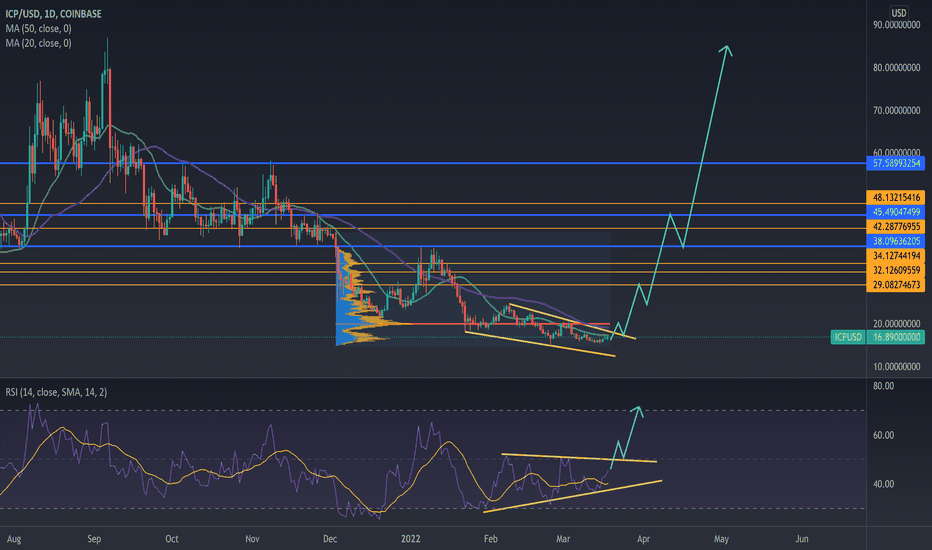Click the 80.00000000 price axis tick
Viewport: 932px width, 550px height.
[896, 68]
